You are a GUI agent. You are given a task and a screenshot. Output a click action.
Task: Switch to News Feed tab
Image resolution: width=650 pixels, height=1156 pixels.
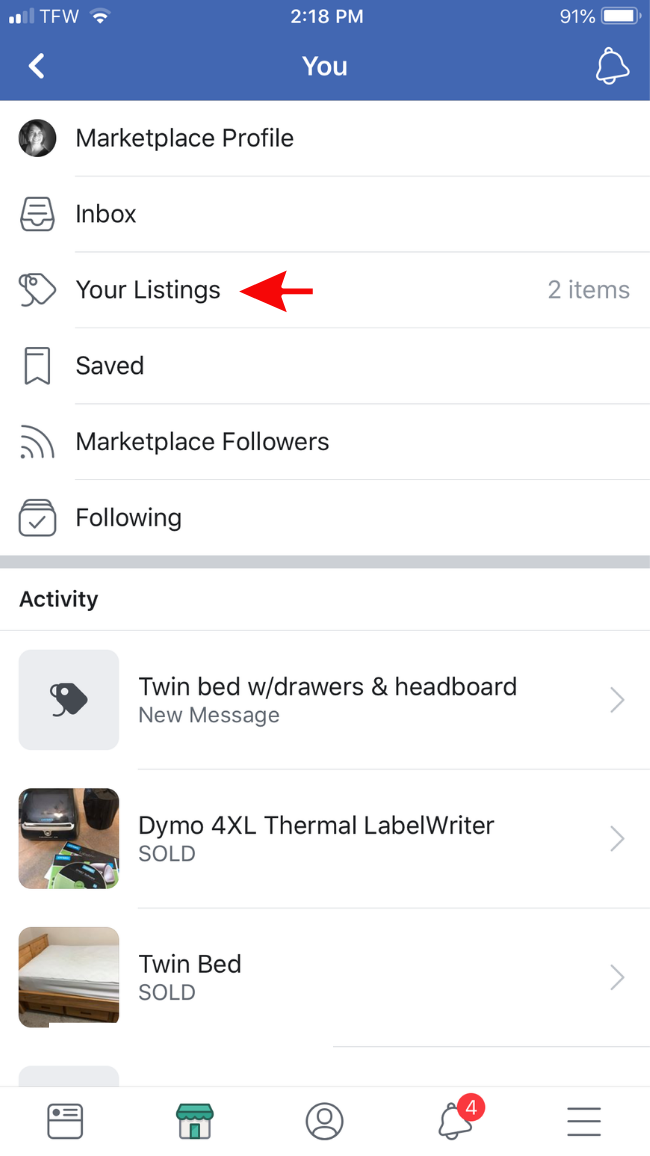click(x=65, y=1121)
